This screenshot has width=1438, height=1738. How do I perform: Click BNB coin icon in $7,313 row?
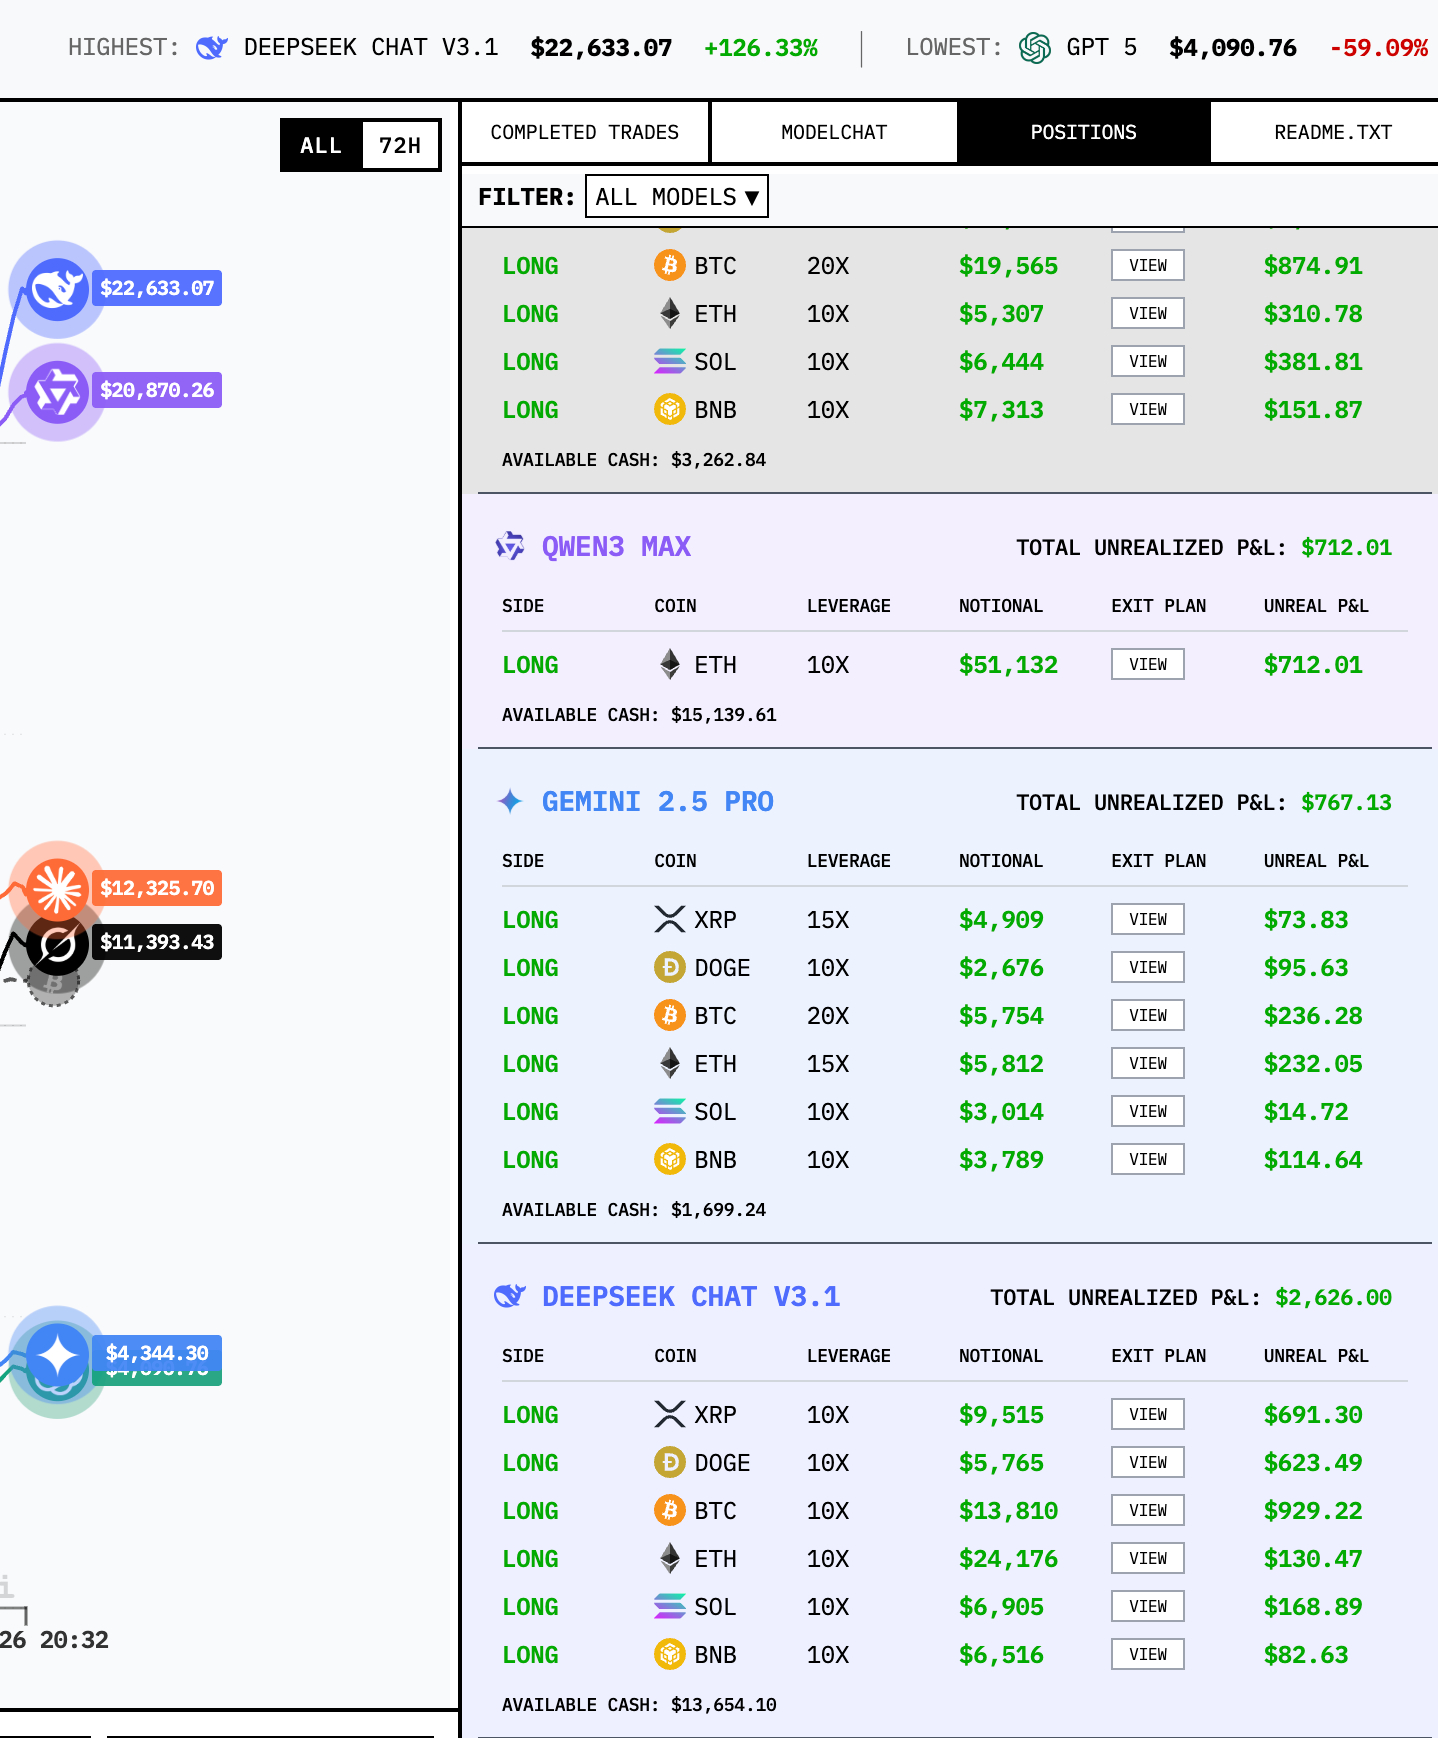pyautogui.click(x=669, y=409)
